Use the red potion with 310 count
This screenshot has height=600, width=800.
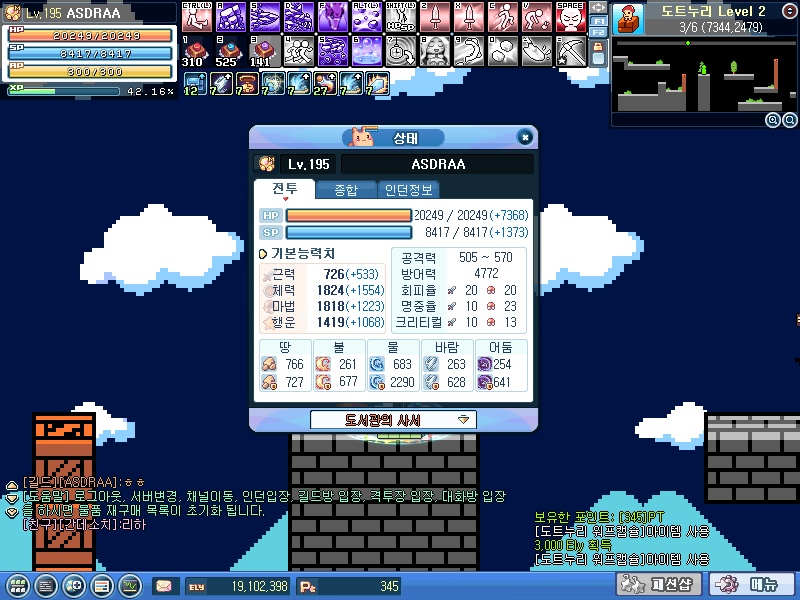197,52
